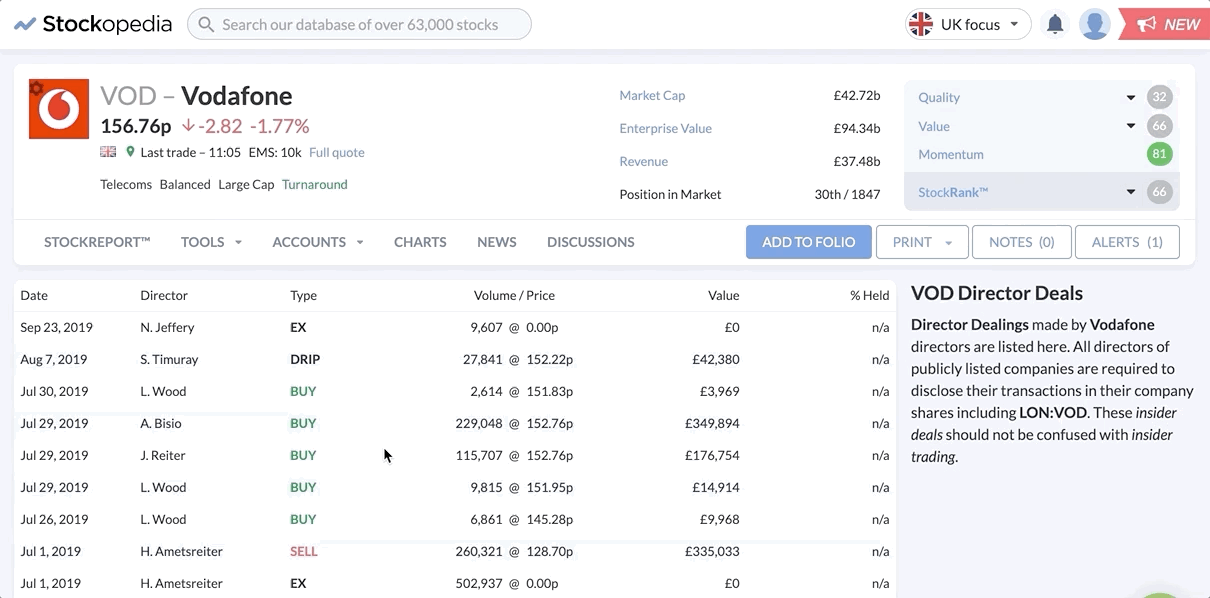Click the Position in Market value 30th / 1847

(847, 194)
